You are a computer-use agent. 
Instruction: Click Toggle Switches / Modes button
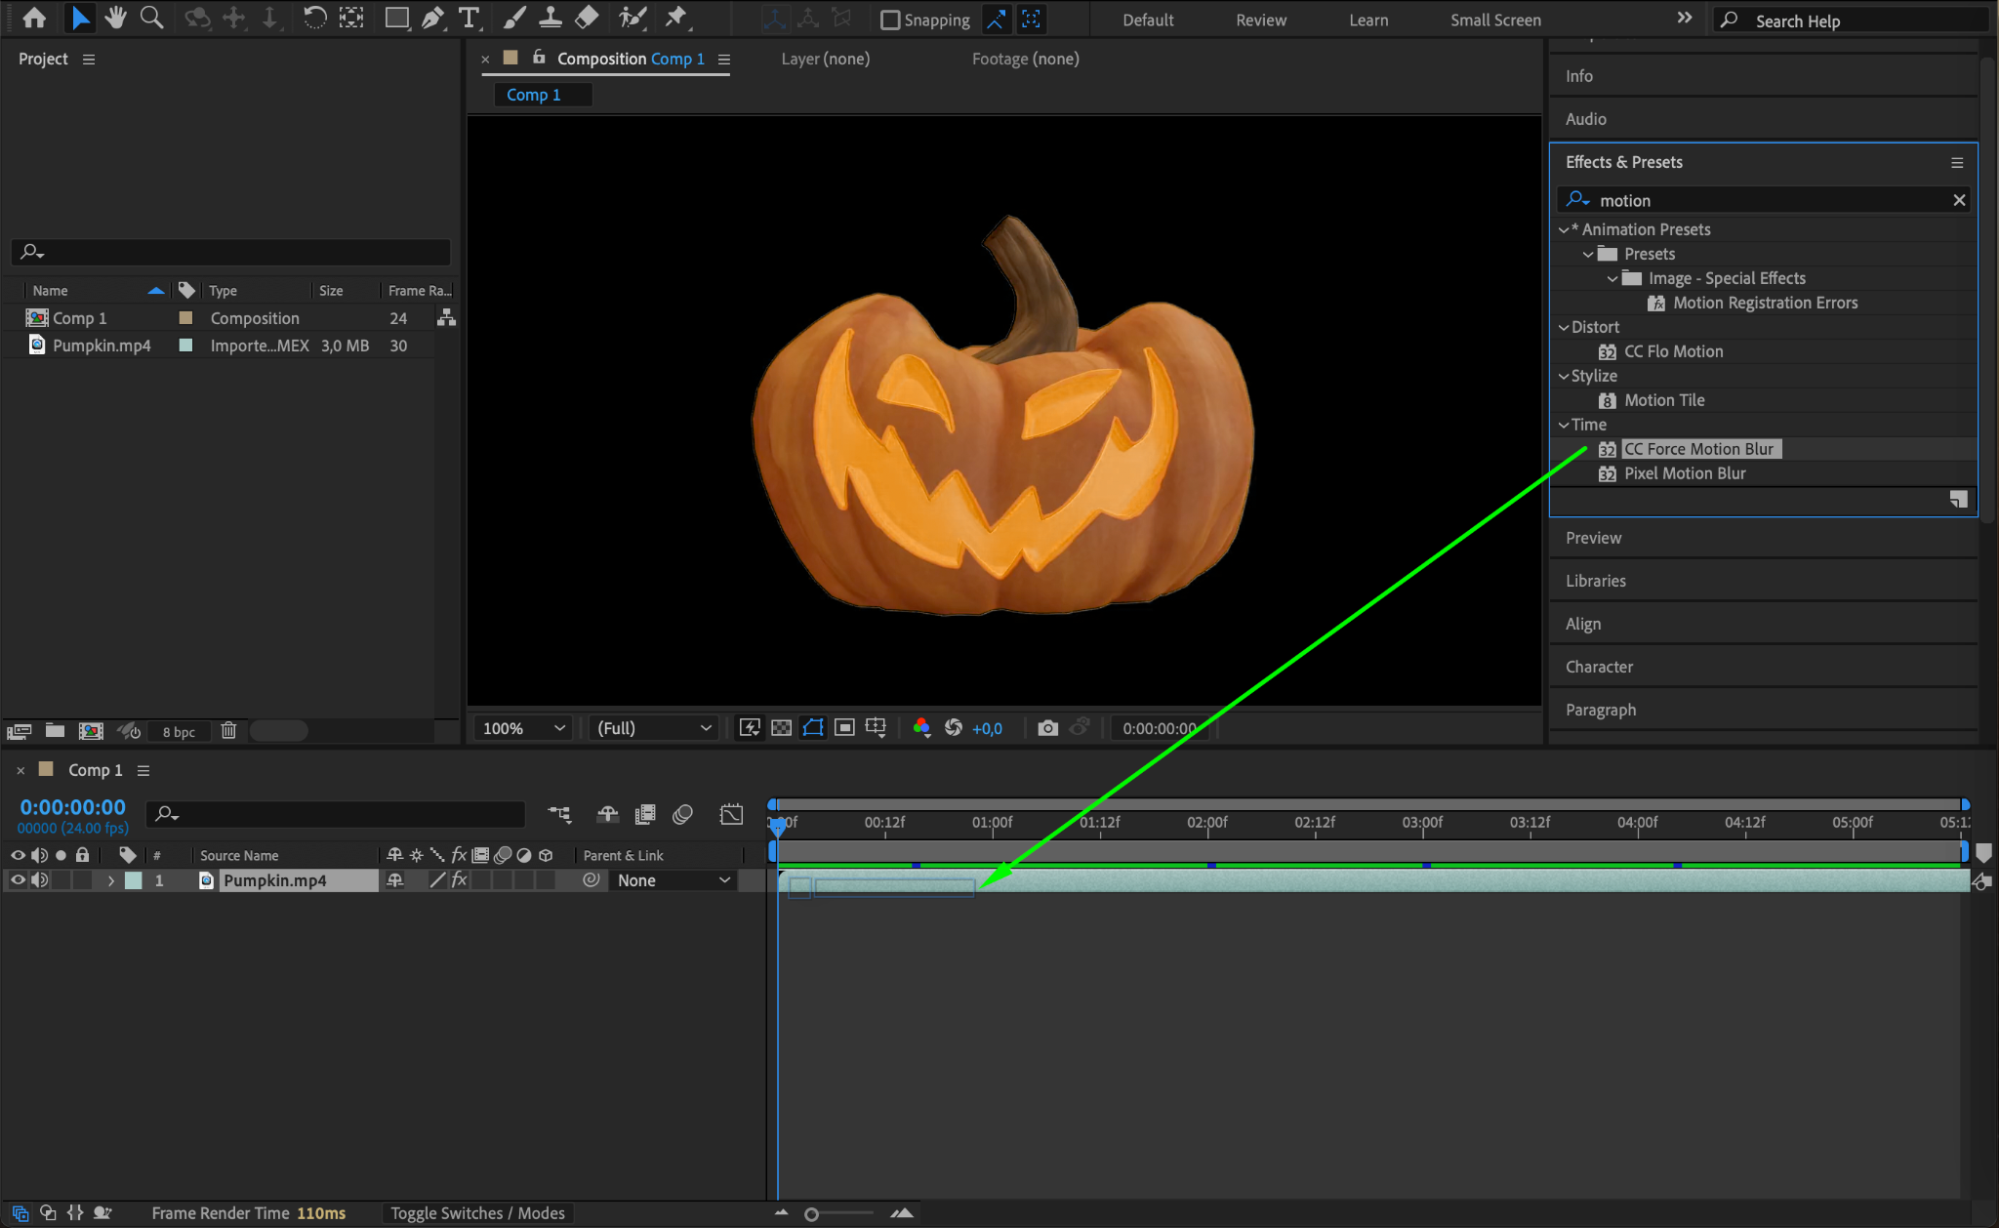point(477,1213)
